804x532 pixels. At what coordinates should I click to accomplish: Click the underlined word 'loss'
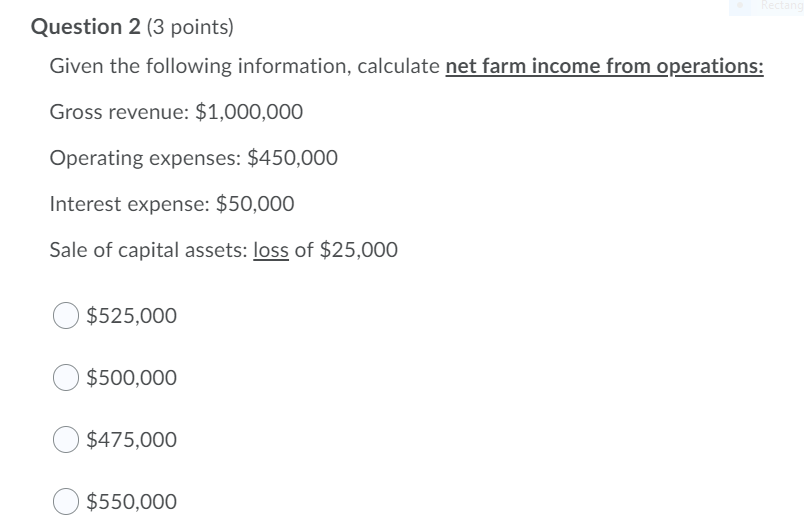272,250
